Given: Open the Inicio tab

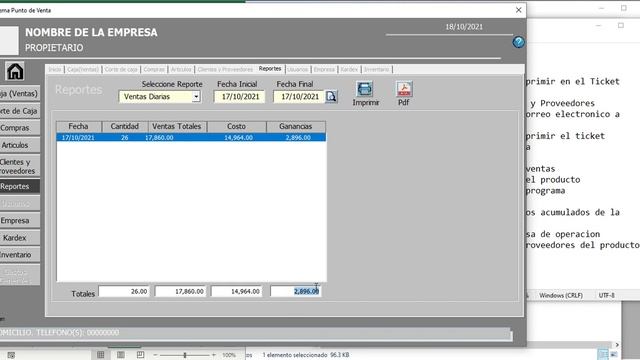Looking at the screenshot, I should (55, 69).
